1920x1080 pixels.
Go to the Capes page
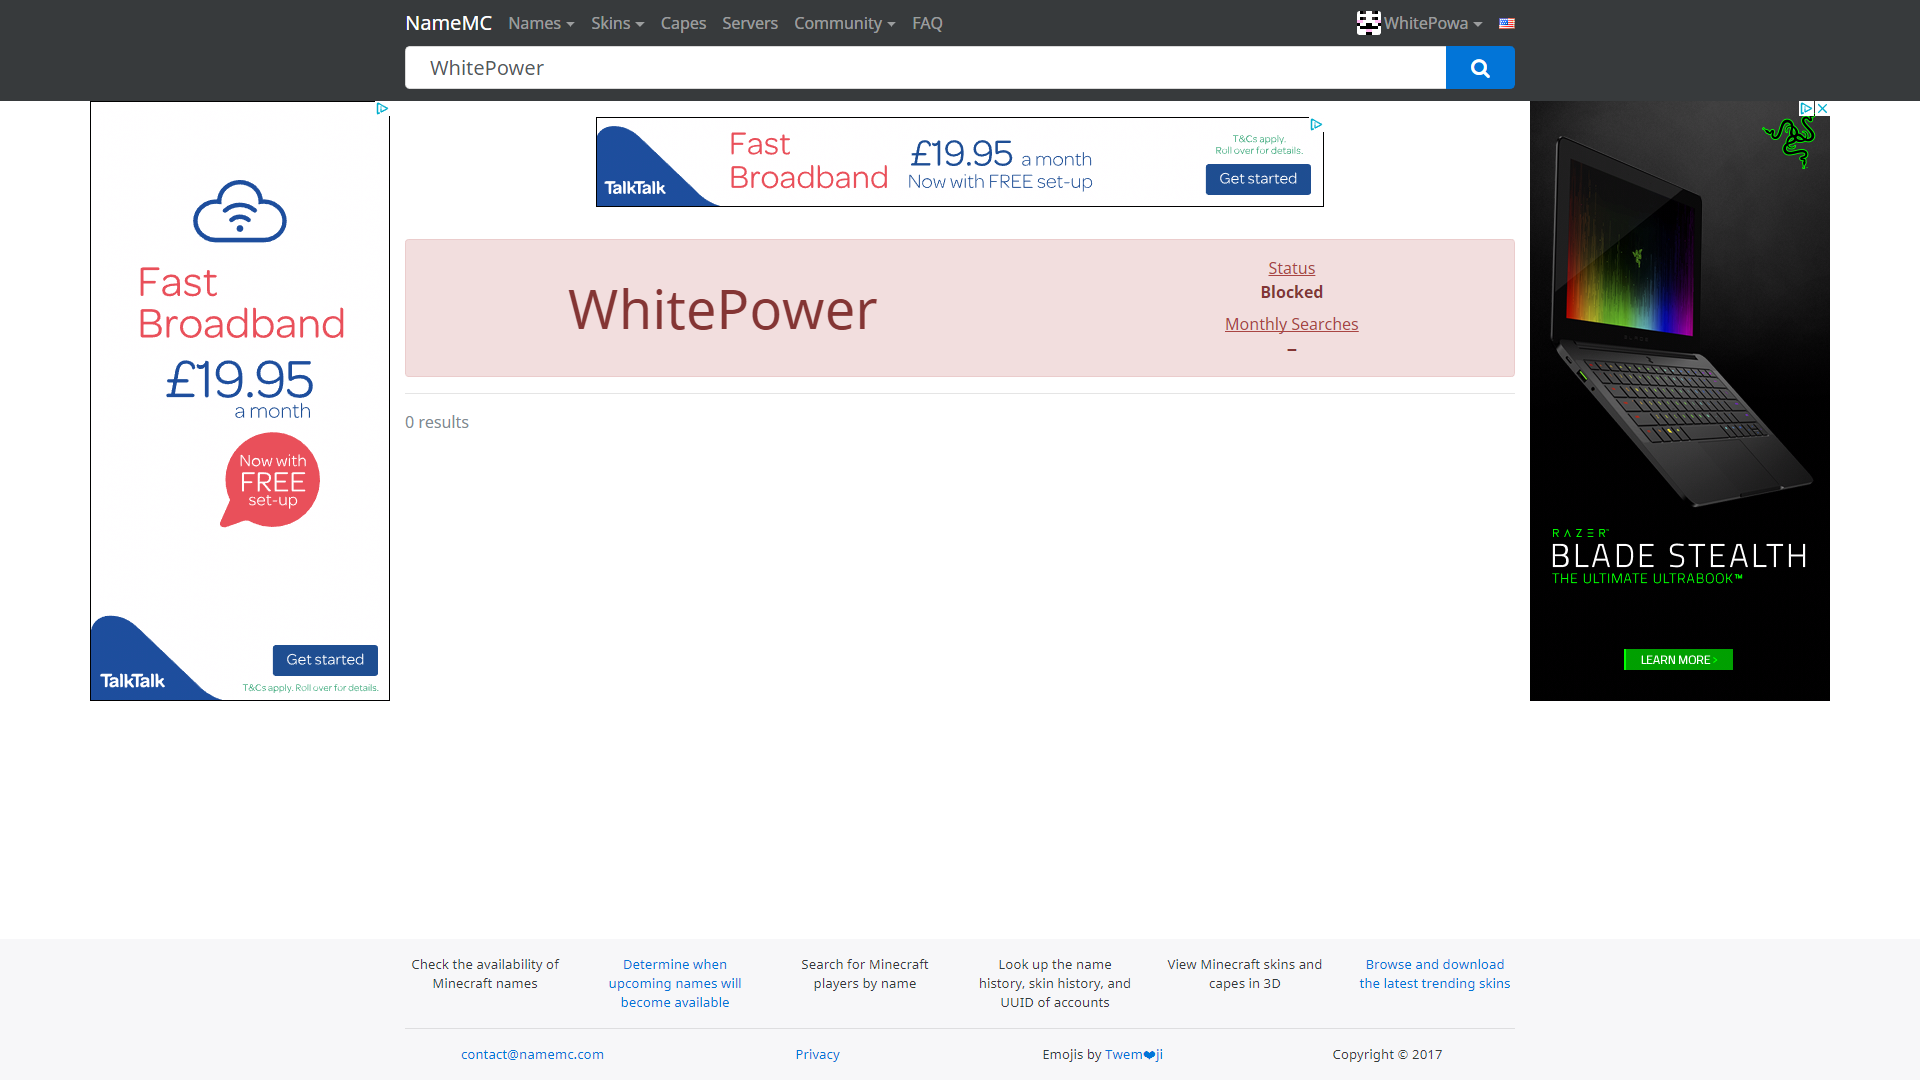683,23
